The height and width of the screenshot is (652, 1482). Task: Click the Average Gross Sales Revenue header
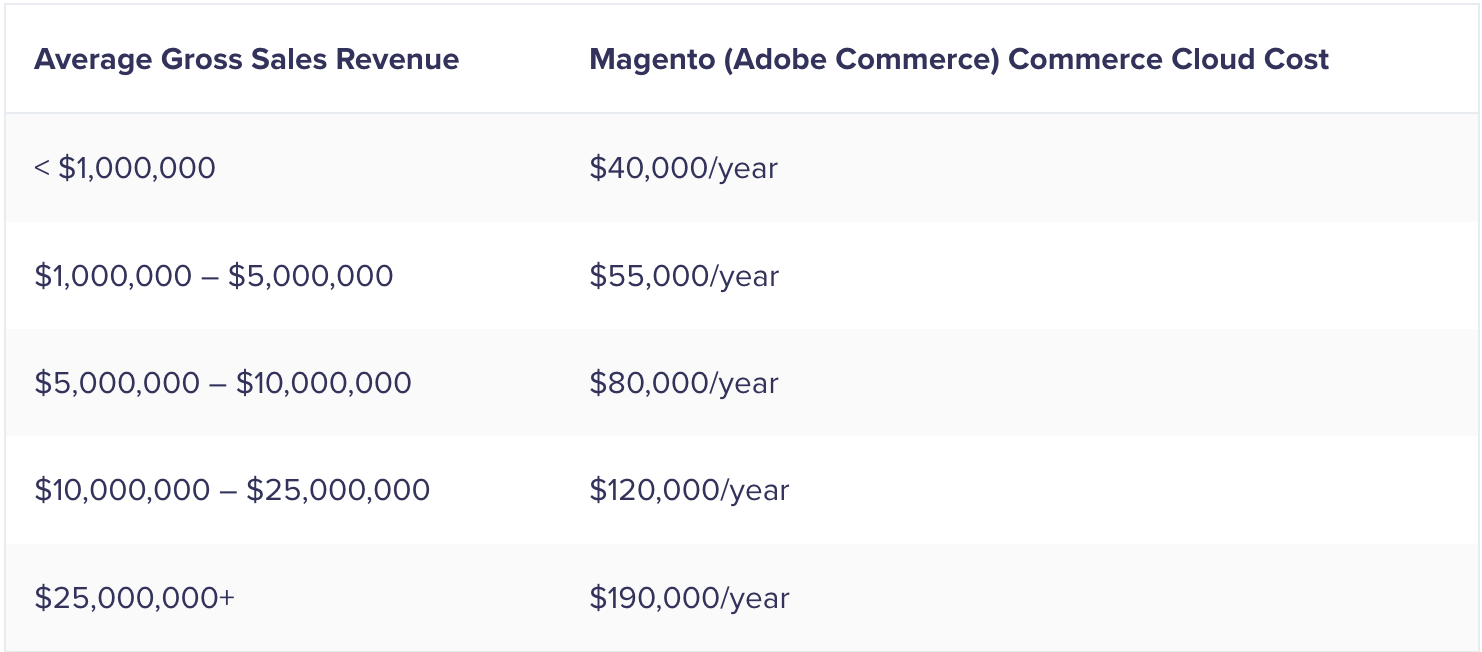coord(247,59)
